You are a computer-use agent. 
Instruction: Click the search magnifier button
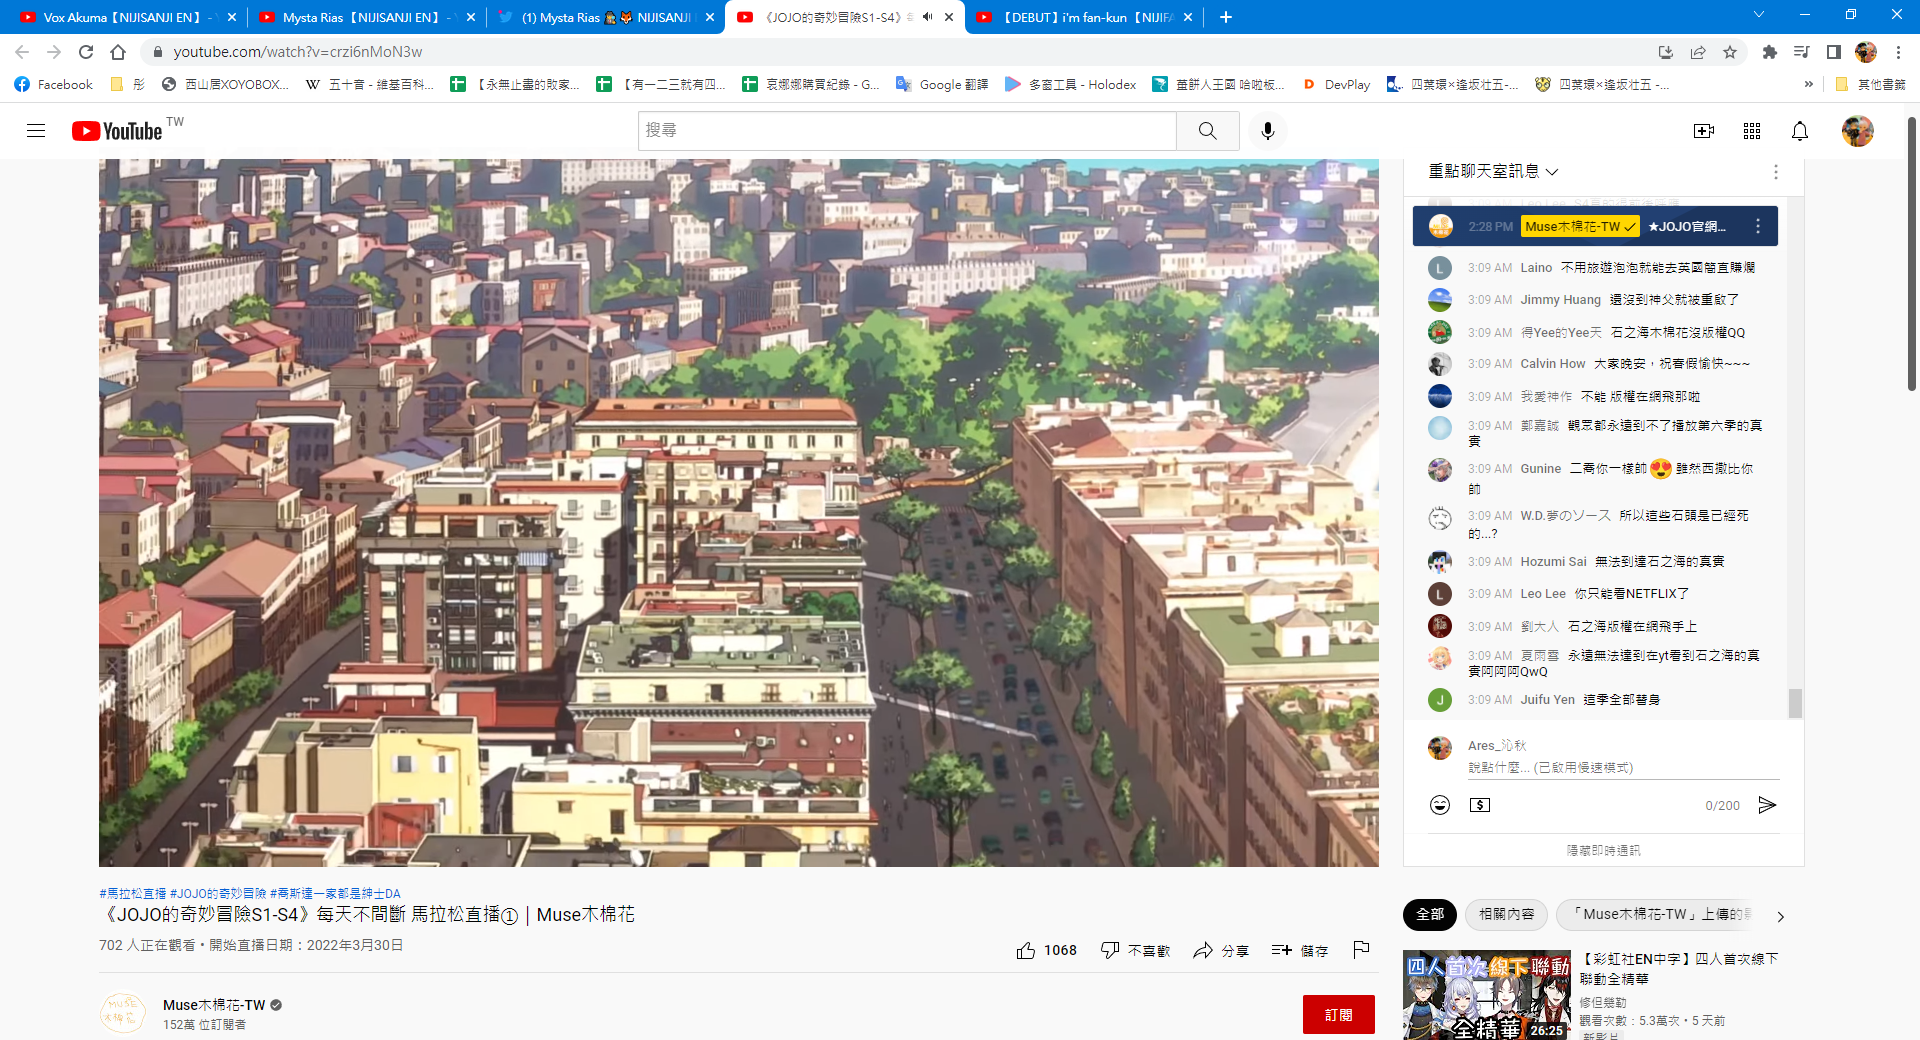[1208, 131]
